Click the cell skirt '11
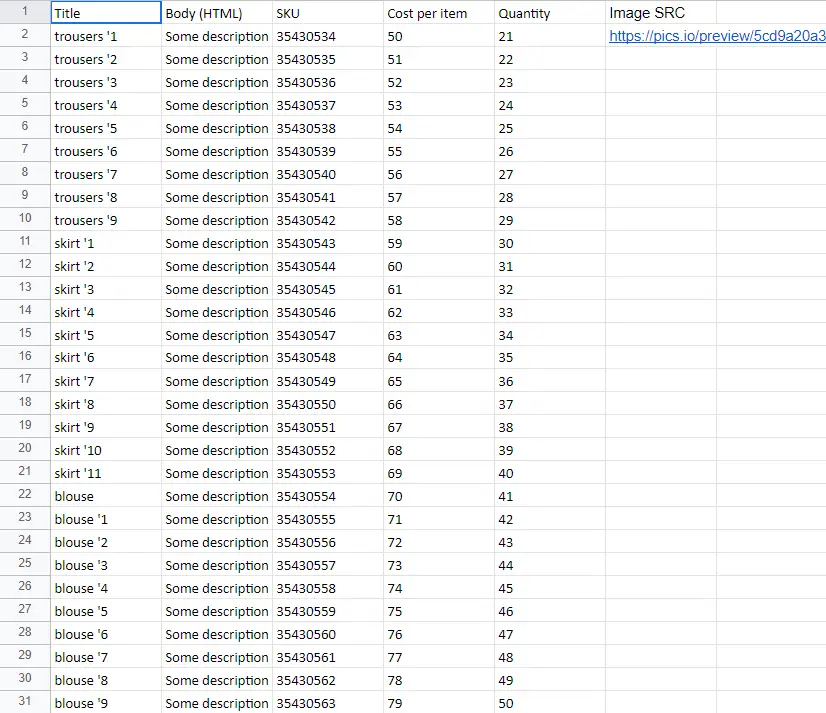 (x=106, y=473)
